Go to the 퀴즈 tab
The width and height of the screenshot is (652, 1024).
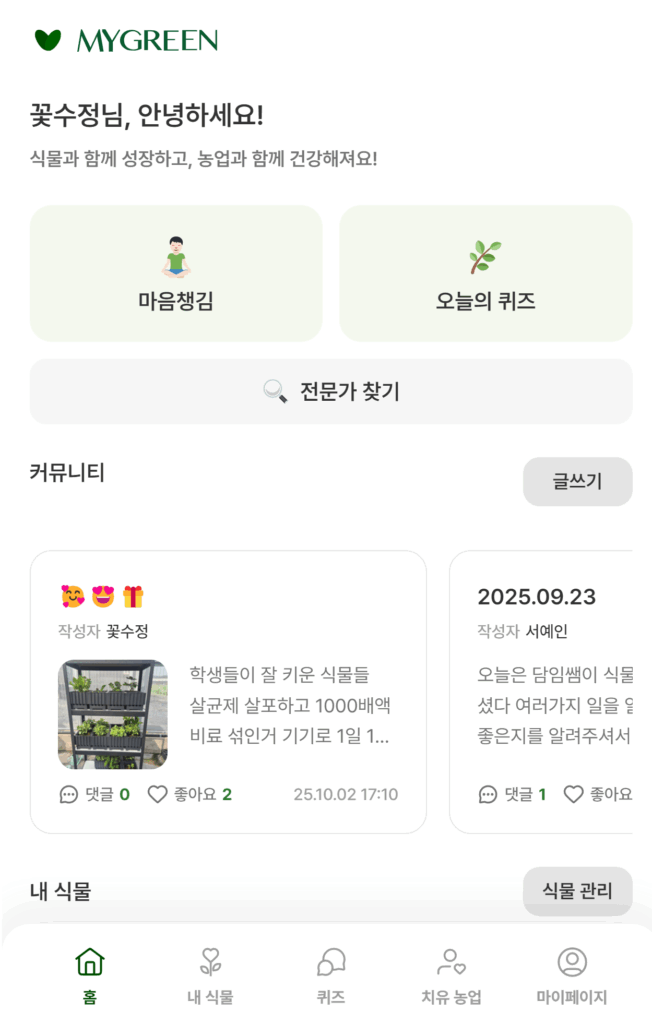[x=331, y=975]
